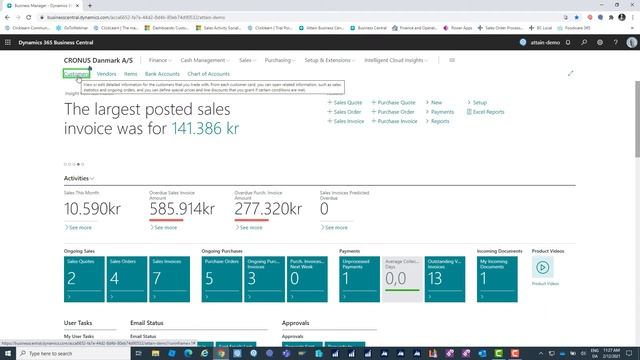Create a new Sales Invoice
This screenshot has height=360, width=640.
point(346,121)
